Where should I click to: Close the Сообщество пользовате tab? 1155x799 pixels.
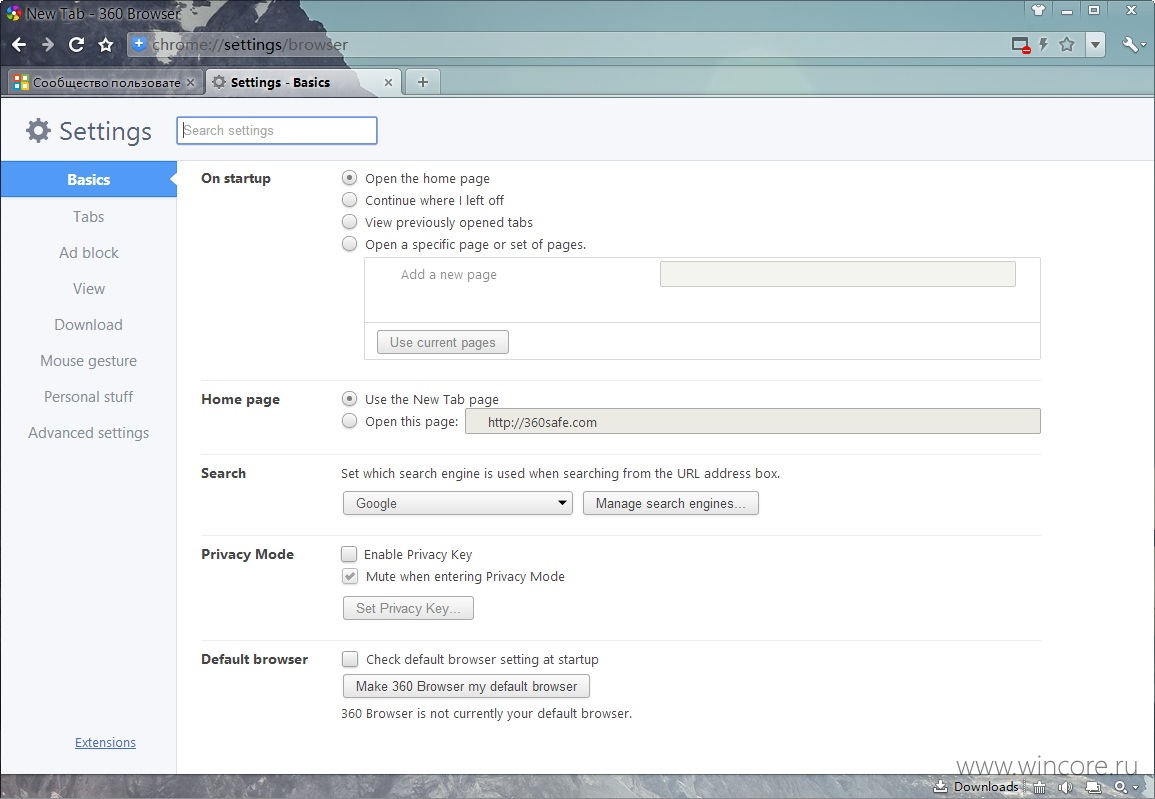pyautogui.click(x=191, y=82)
